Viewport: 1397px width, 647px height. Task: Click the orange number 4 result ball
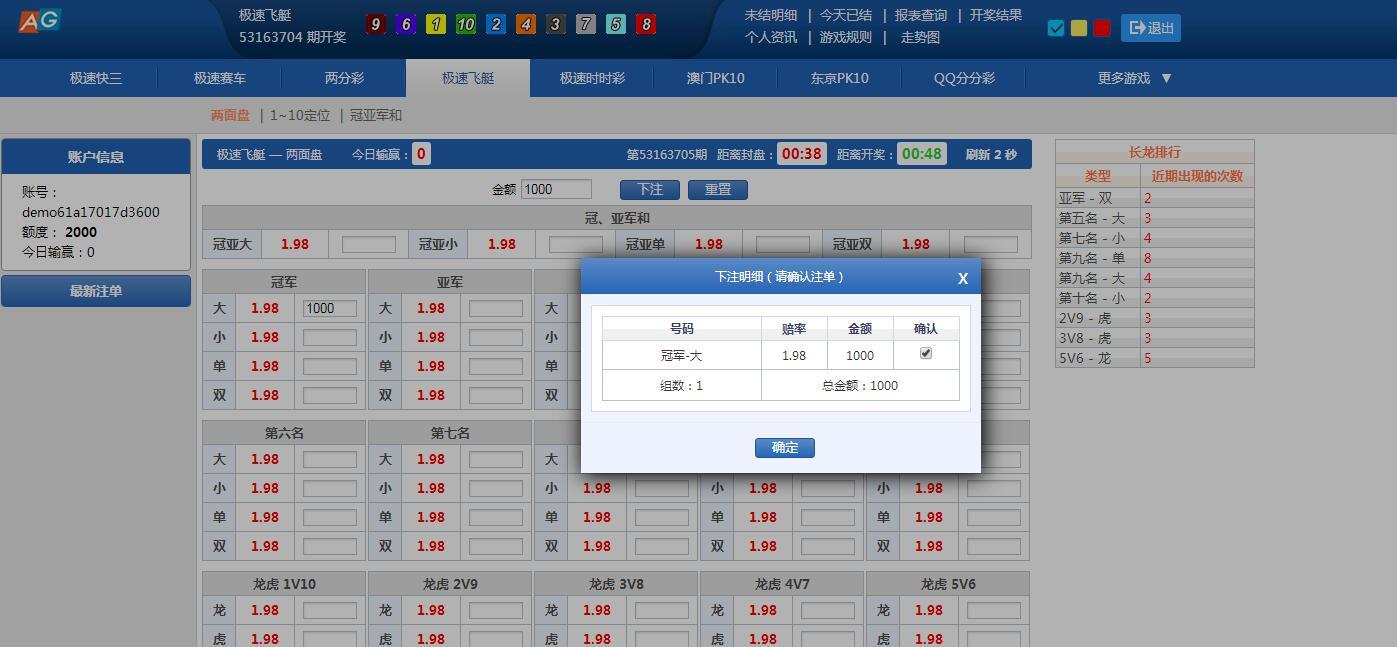(x=525, y=24)
